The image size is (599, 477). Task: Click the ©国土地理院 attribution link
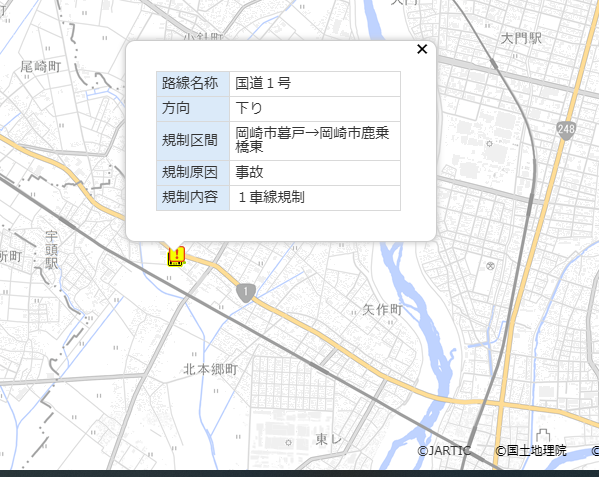click(x=531, y=451)
